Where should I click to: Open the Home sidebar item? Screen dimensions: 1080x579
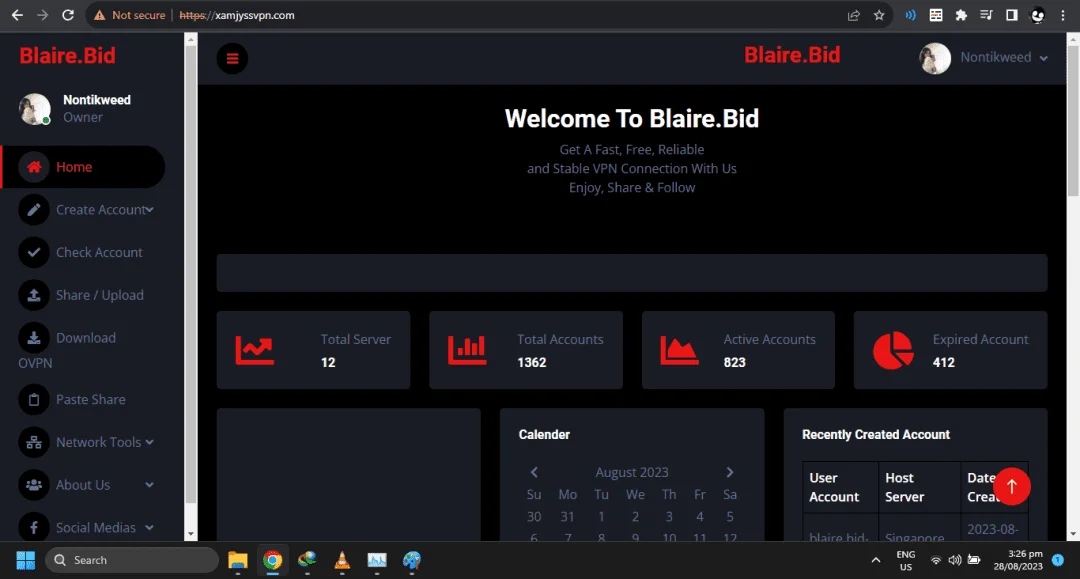click(x=83, y=167)
